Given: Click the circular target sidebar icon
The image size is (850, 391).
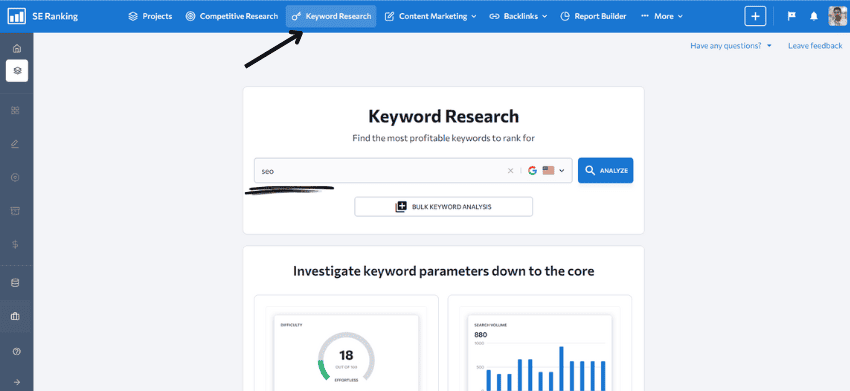Looking at the screenshot, I should tap(15, 177).
